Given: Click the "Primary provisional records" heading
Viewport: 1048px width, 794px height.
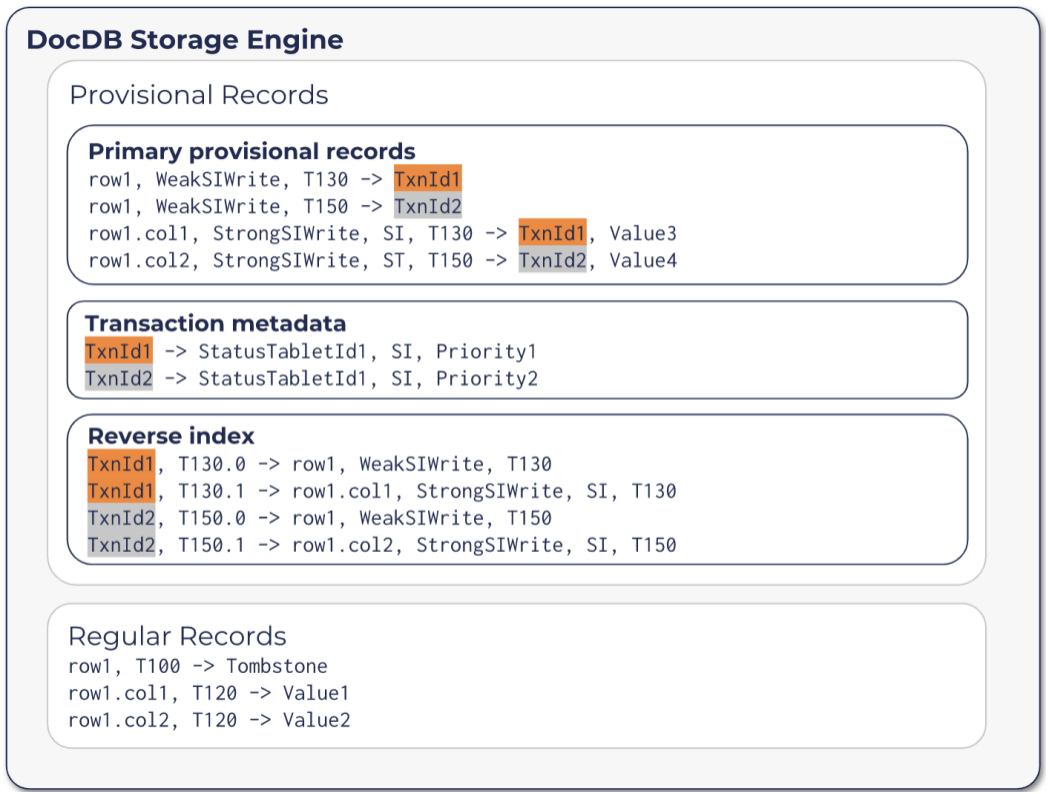Looking at the screenshot, I should (x=252, y=151).
